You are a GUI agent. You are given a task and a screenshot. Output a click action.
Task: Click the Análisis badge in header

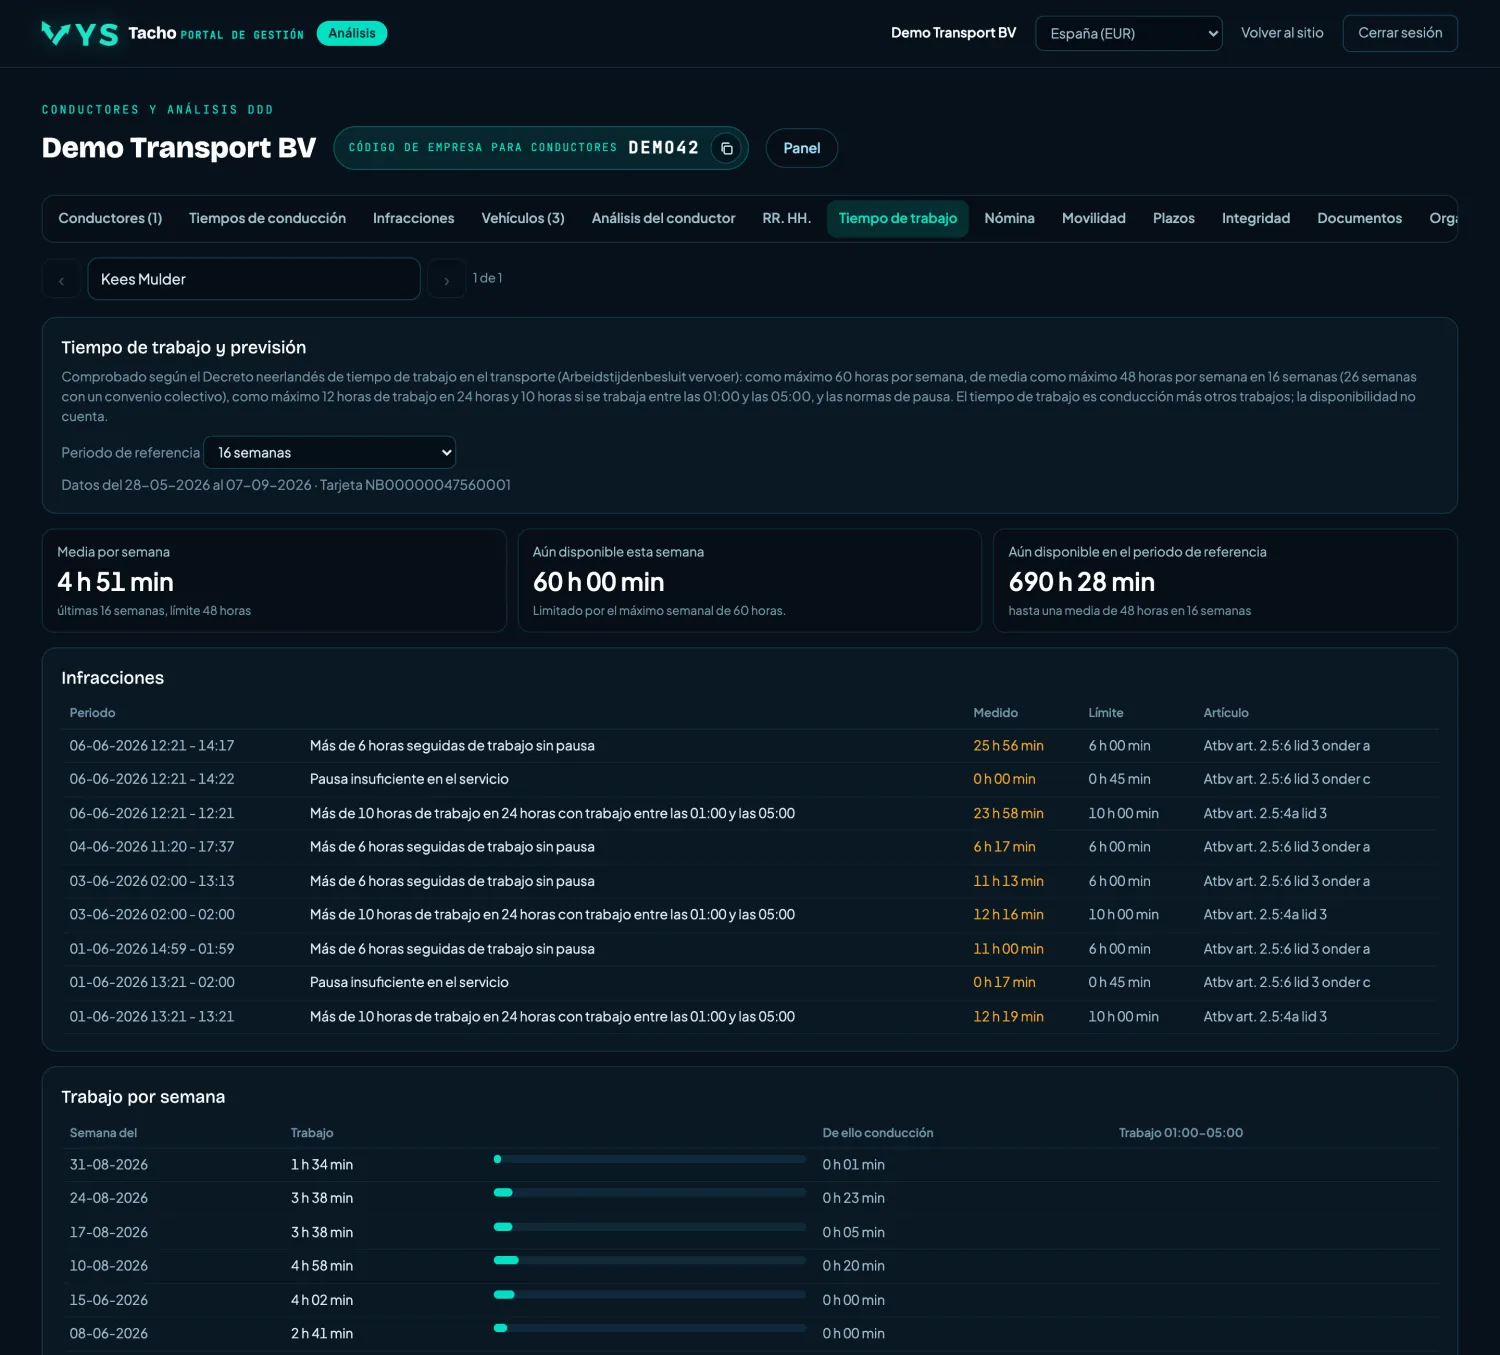pos(352,33)
